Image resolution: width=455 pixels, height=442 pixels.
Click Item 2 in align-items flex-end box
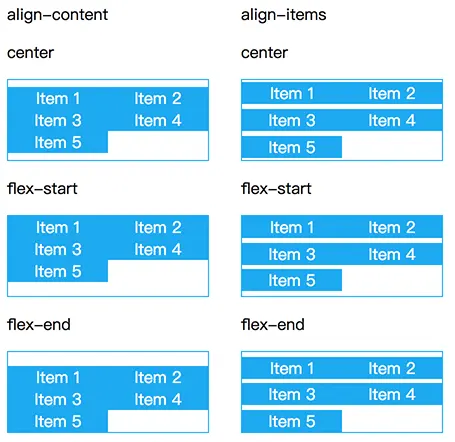[x=392, y=368]
